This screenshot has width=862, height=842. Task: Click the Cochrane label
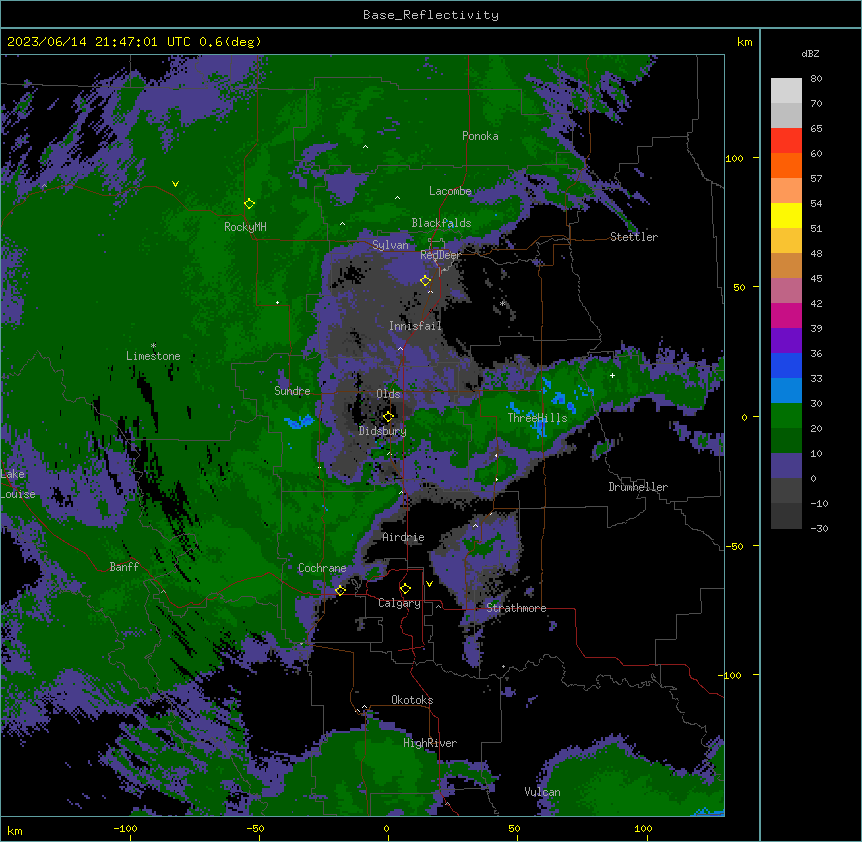[x=322, y=568]
